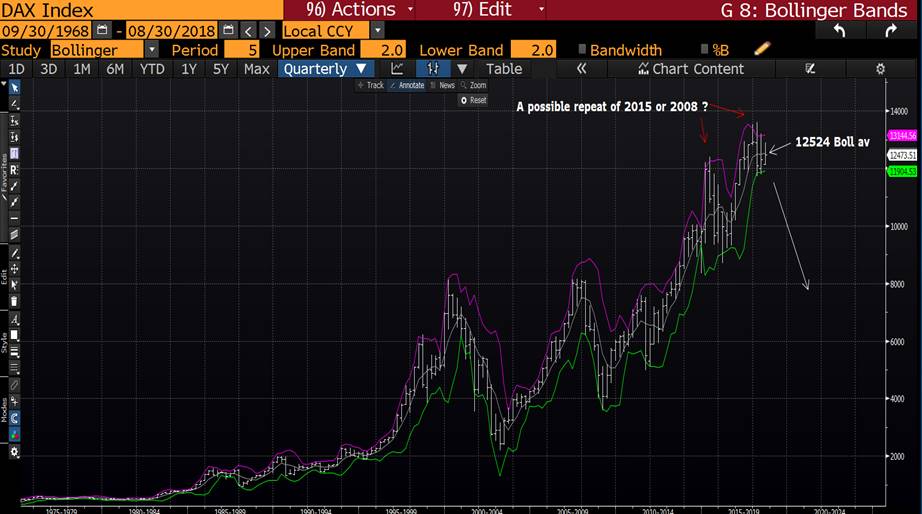Open chart settings gear at top right
The height and width of the screenshot is (514, 922).
tap(880, 69)
